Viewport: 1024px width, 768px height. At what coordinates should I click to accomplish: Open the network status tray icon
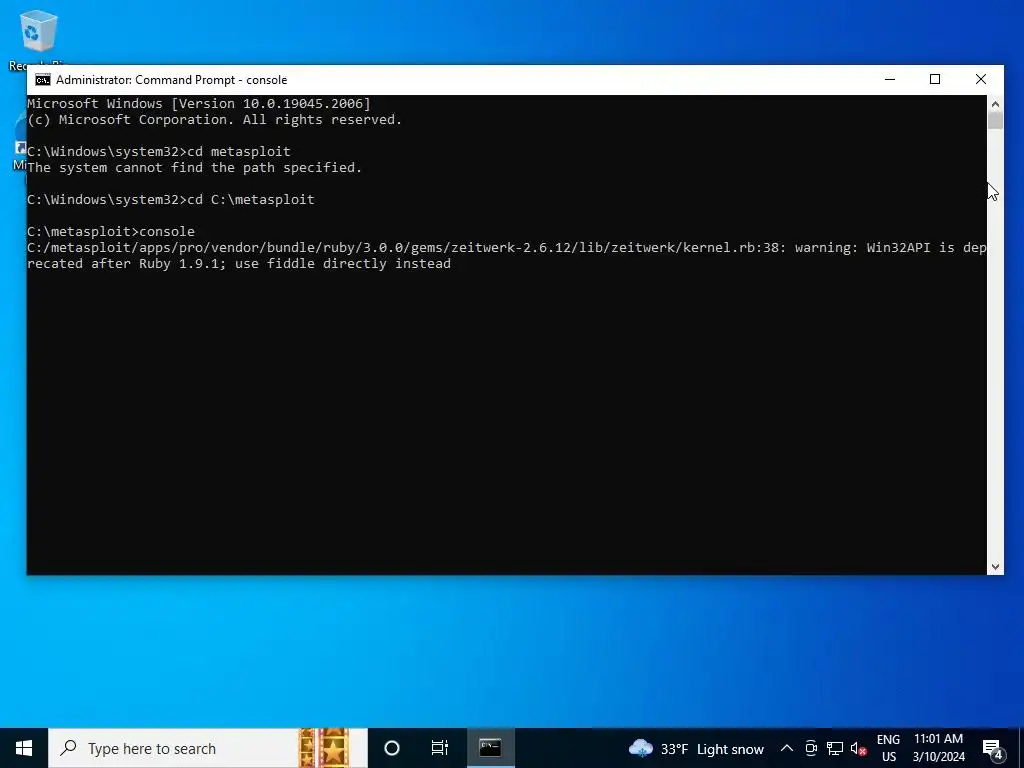pyautogui.click(x=834, y=748)
